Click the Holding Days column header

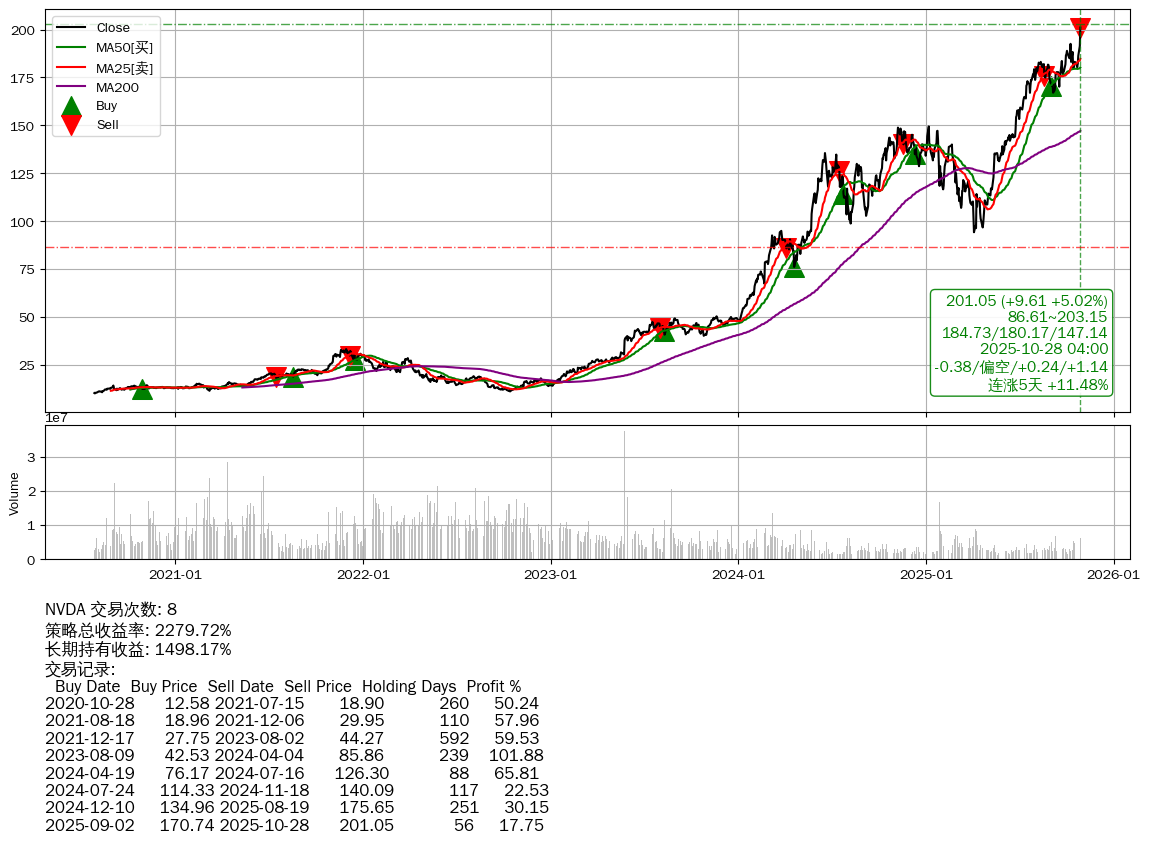(408, 687)
